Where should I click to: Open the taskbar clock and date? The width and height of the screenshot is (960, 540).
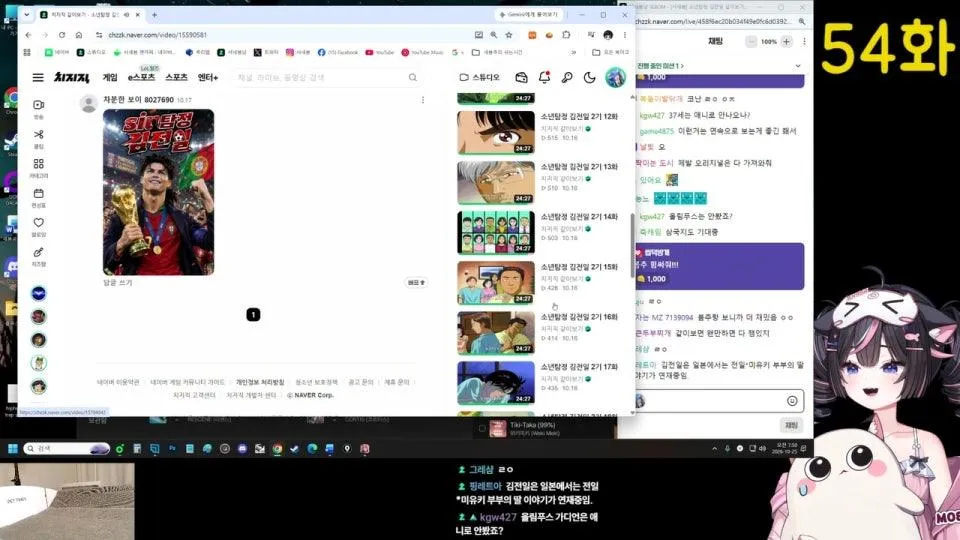coord(787,448)
